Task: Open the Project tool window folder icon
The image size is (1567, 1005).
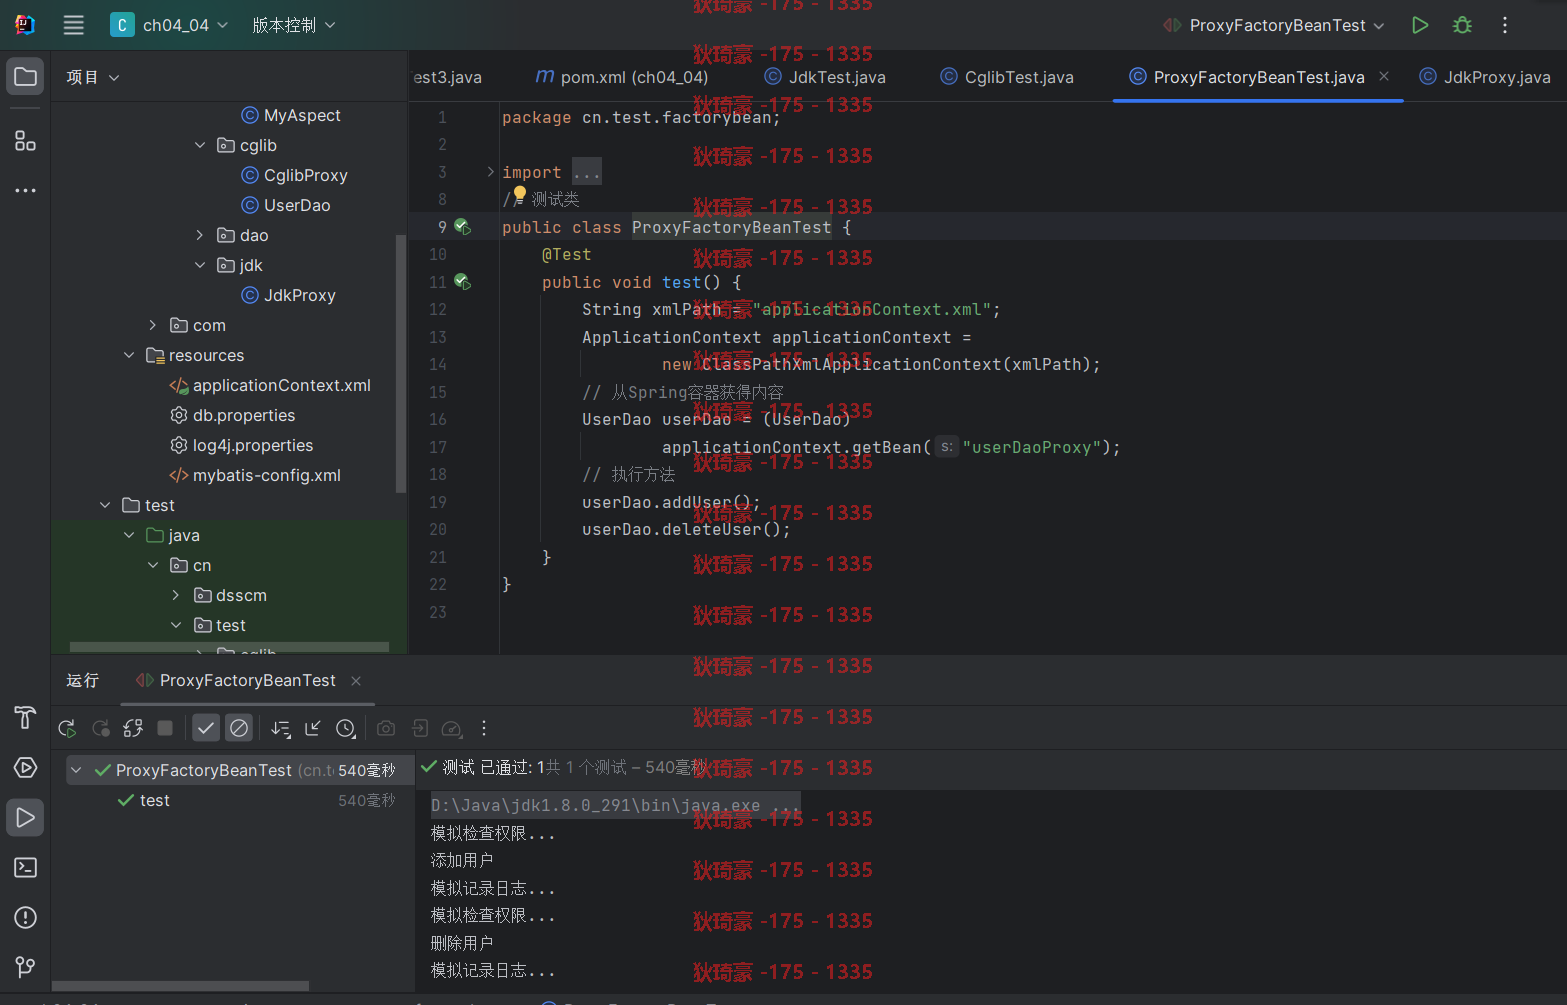Action: click(25, 77)
